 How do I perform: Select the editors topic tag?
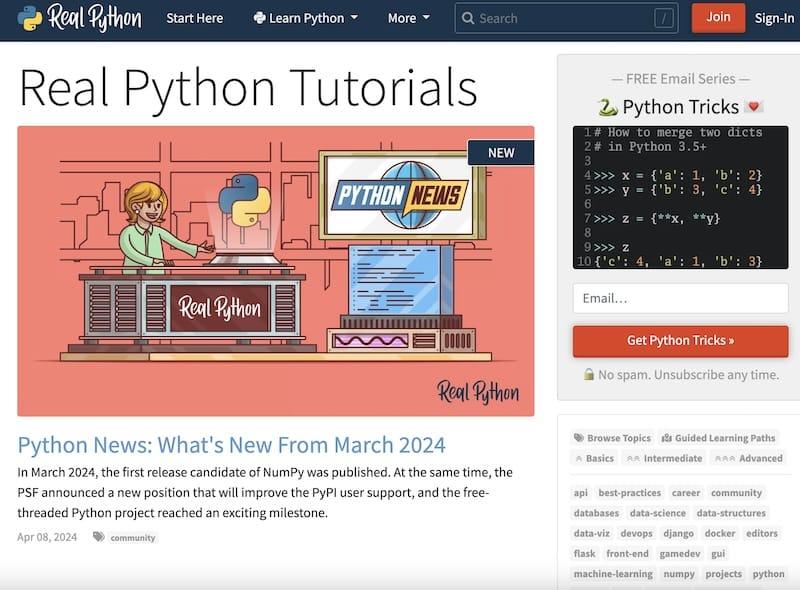coord(762,533)
